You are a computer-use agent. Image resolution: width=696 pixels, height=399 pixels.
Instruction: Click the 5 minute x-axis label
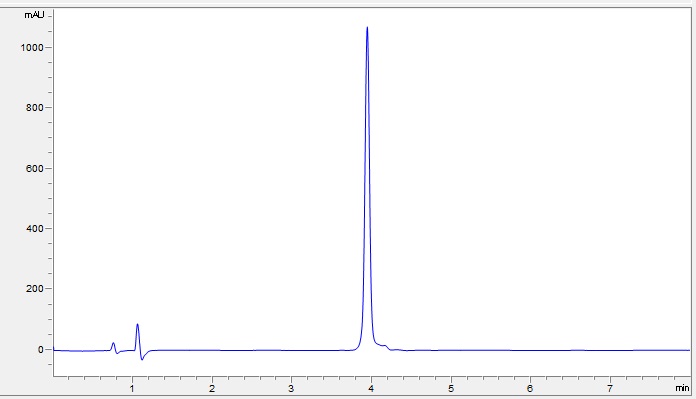tap(451, 388)
